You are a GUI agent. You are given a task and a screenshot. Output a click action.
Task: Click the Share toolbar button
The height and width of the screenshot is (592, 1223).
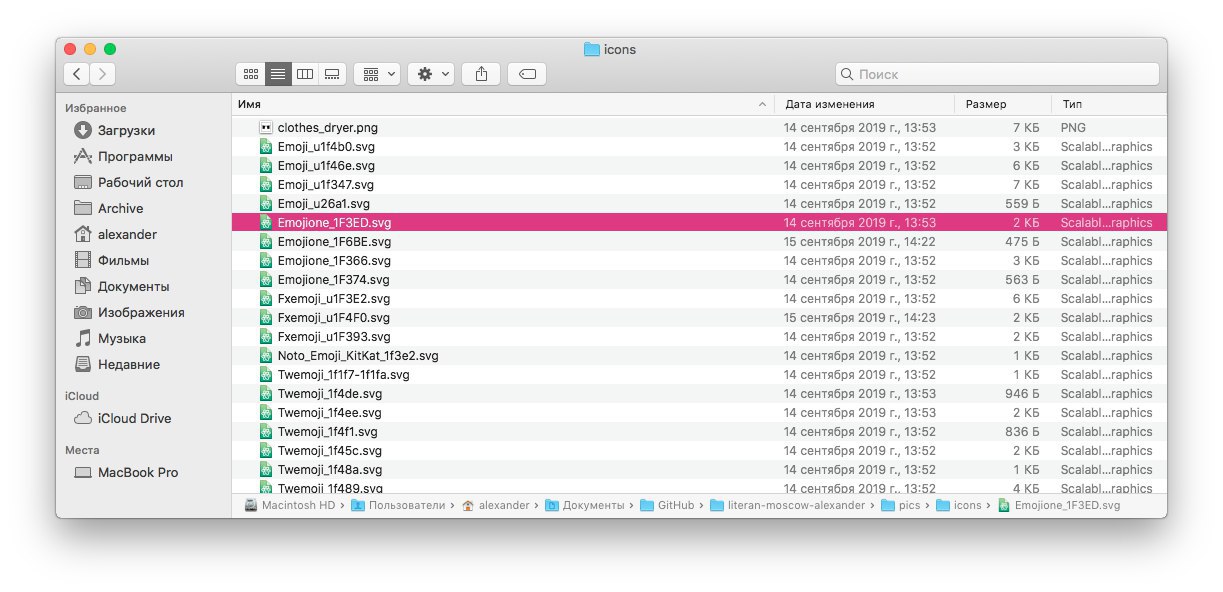coord(481,74)
